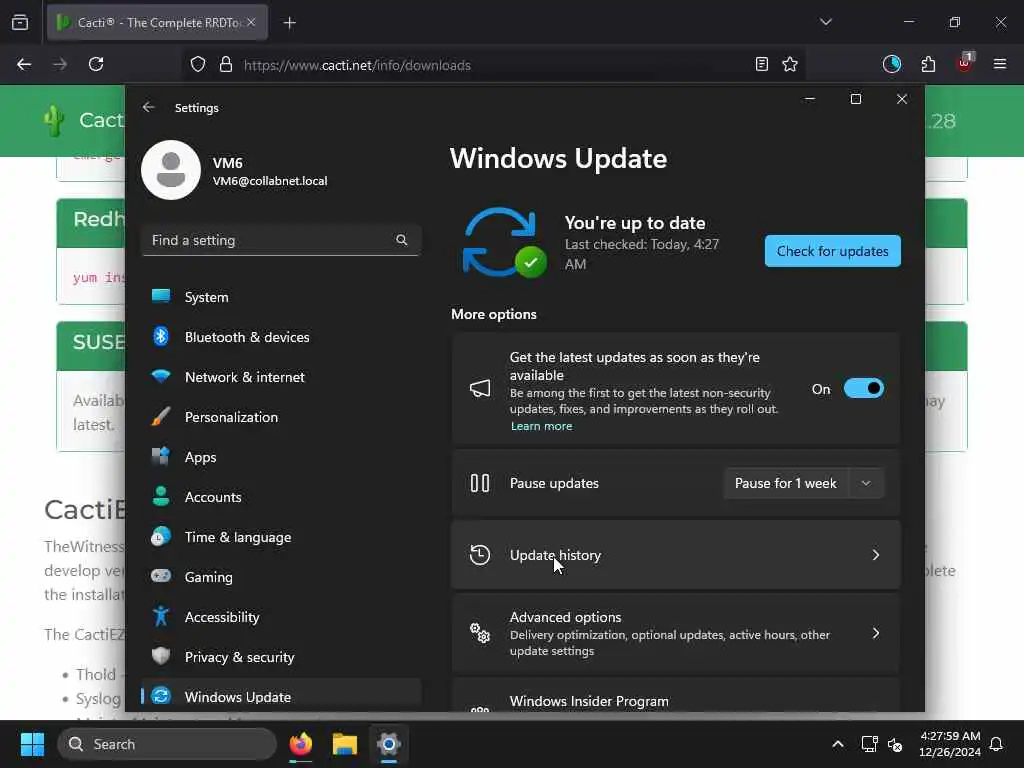Open the Windows Start menu
Screen dimensions: 1024x768
pos(32,744)
